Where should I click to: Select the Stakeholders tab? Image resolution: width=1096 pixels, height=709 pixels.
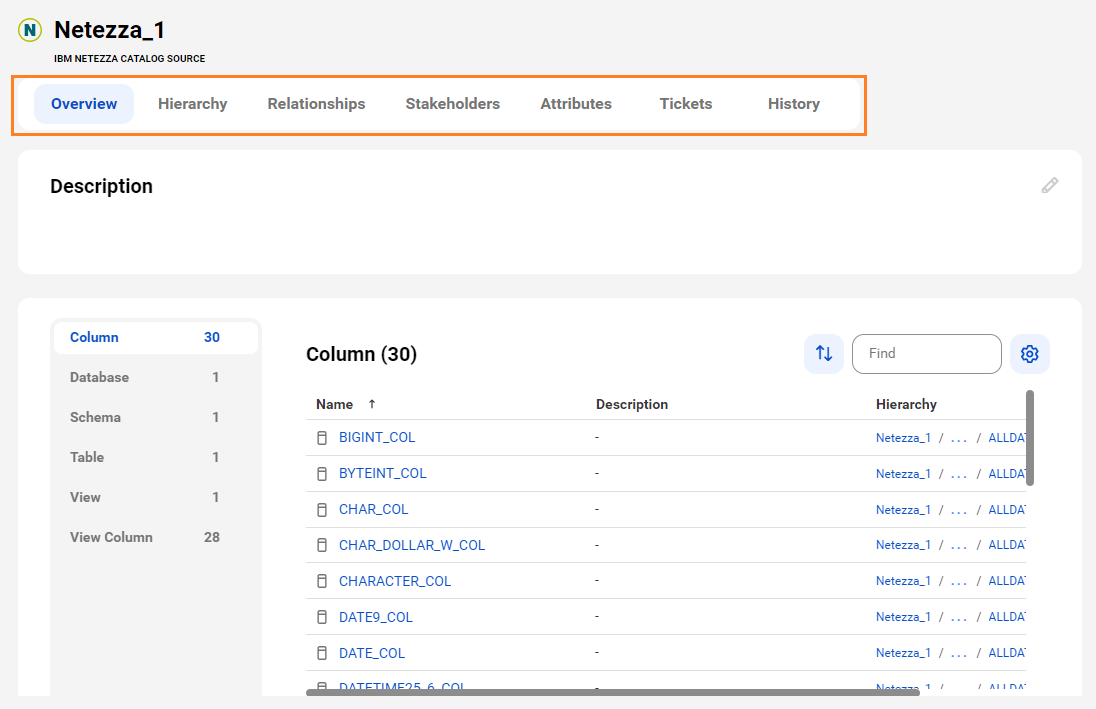point(452,104)
